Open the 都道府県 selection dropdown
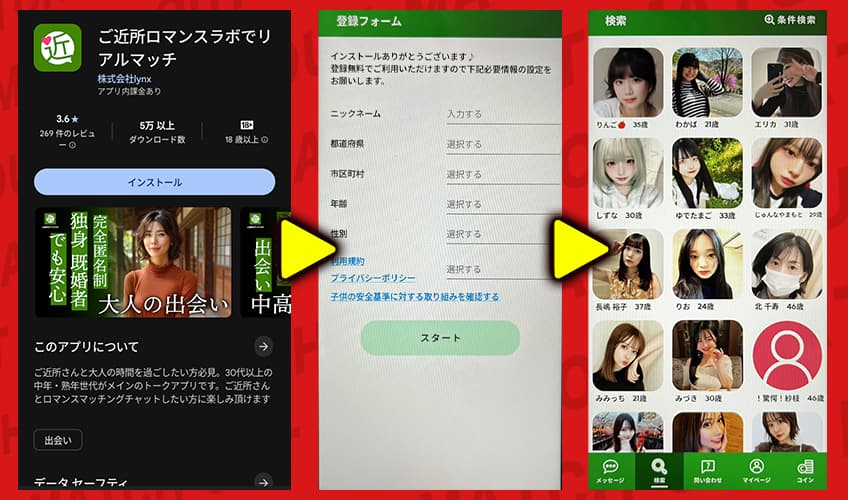The image size is (848, 500). click(x=502, y=144)
